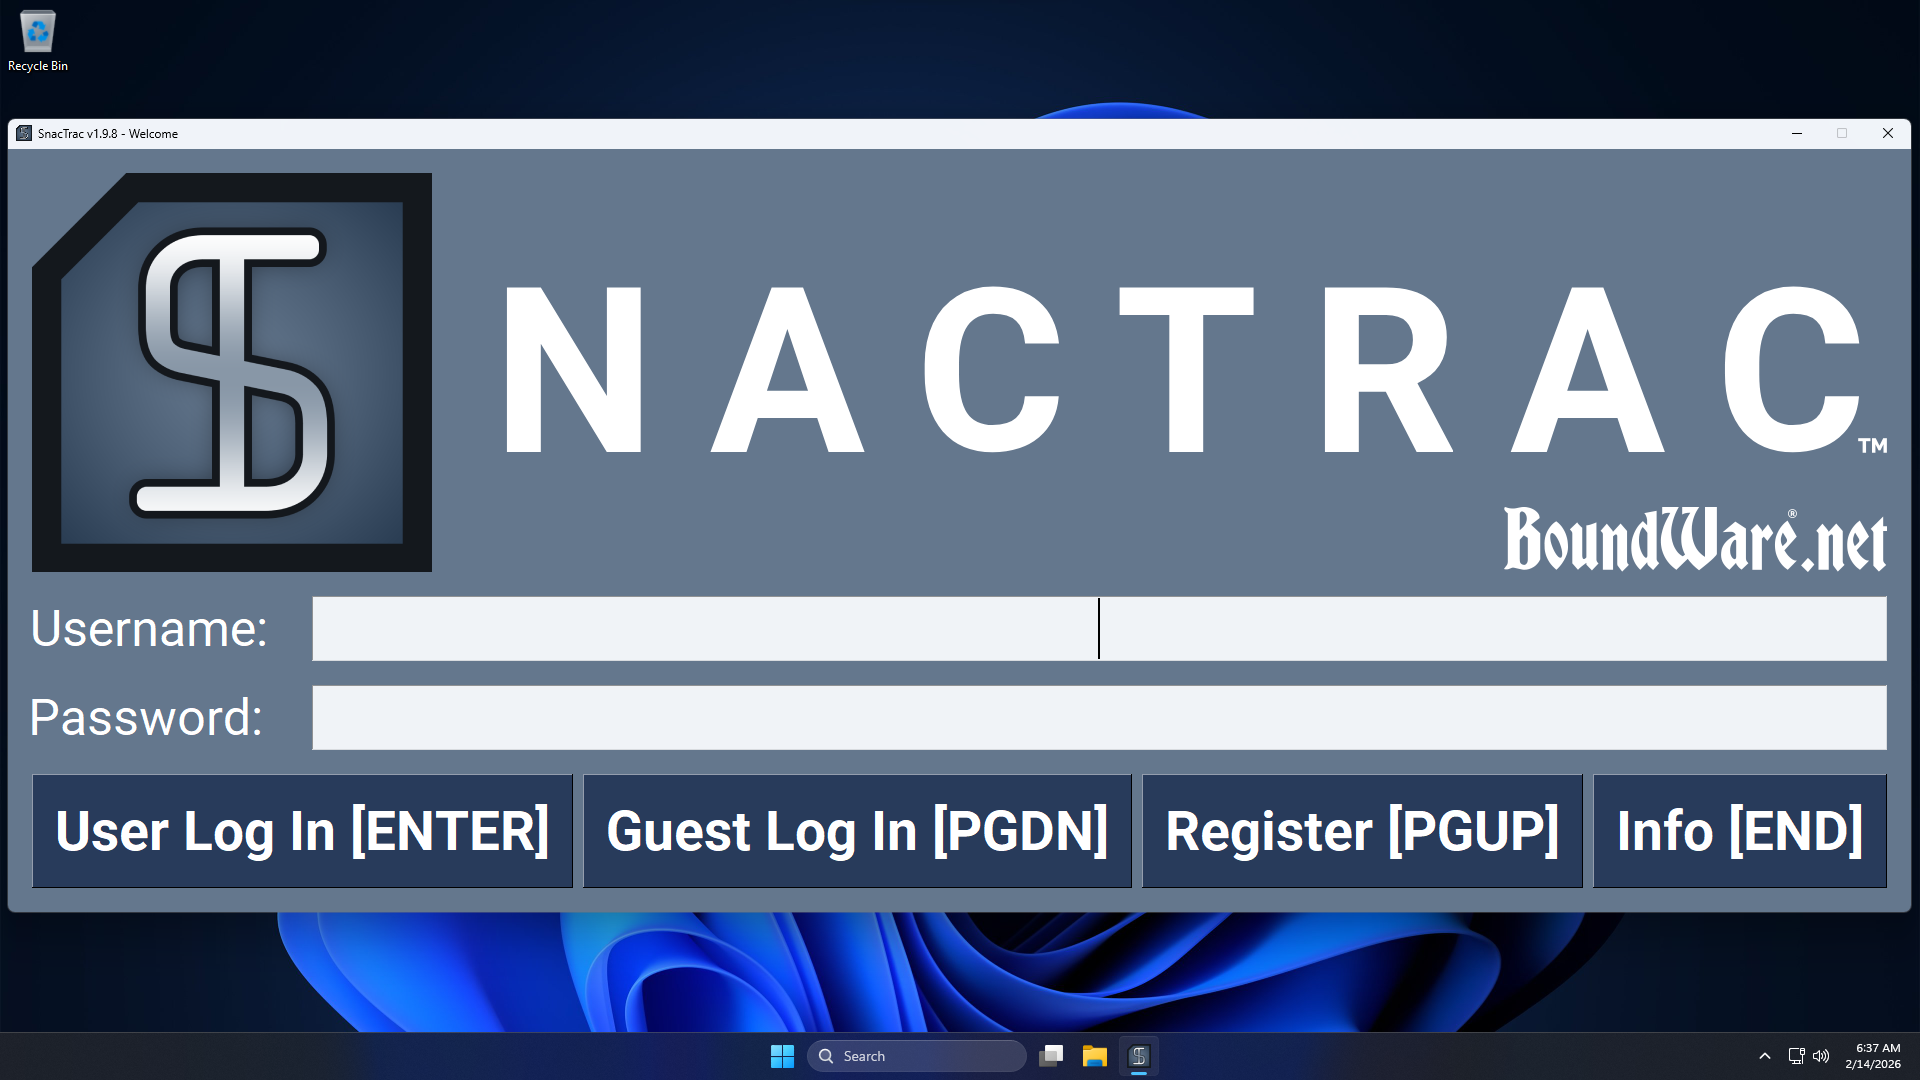The height and width of the screenshot is (1080, 1920).
Task: Open the Info [END] button
Action: coord(1739,831)
